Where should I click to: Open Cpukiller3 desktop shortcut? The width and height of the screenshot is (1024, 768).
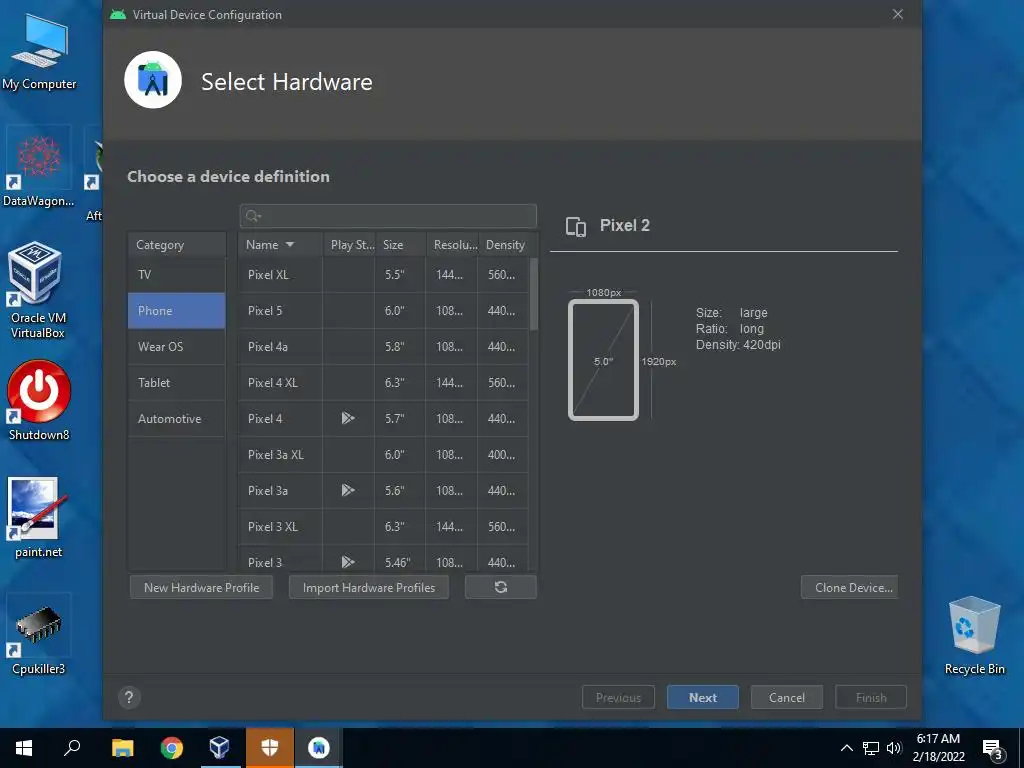pos(38,635)
